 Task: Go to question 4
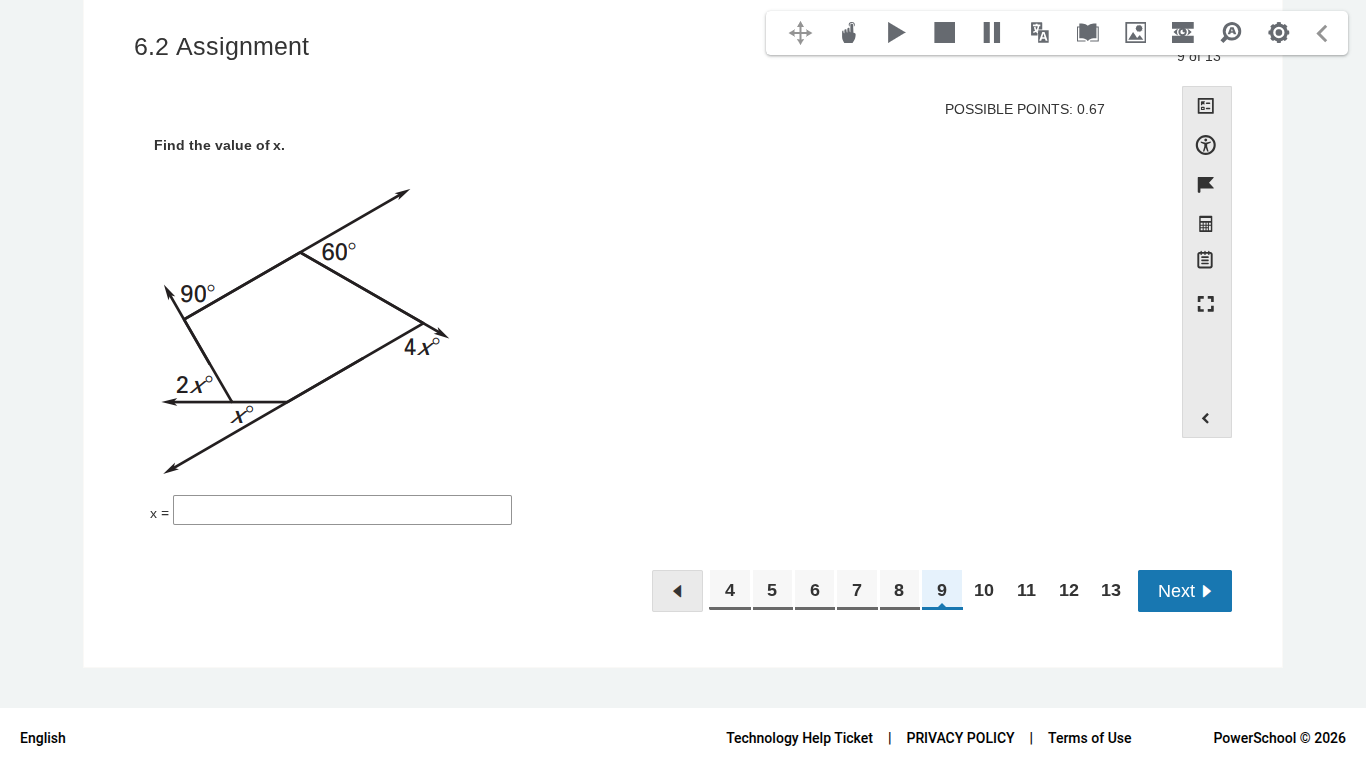point(729,590)
